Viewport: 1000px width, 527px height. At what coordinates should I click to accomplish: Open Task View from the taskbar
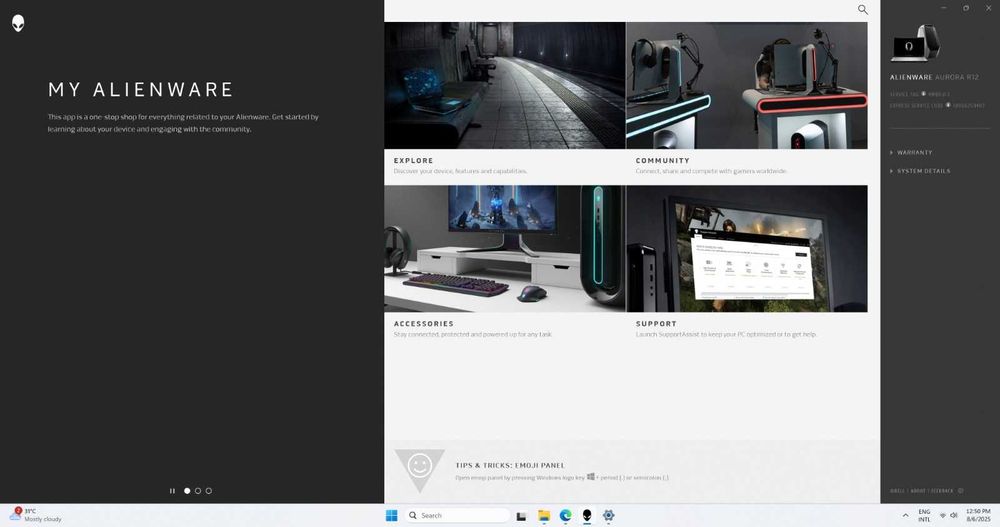pyautogui.click(x=521, y=516)
